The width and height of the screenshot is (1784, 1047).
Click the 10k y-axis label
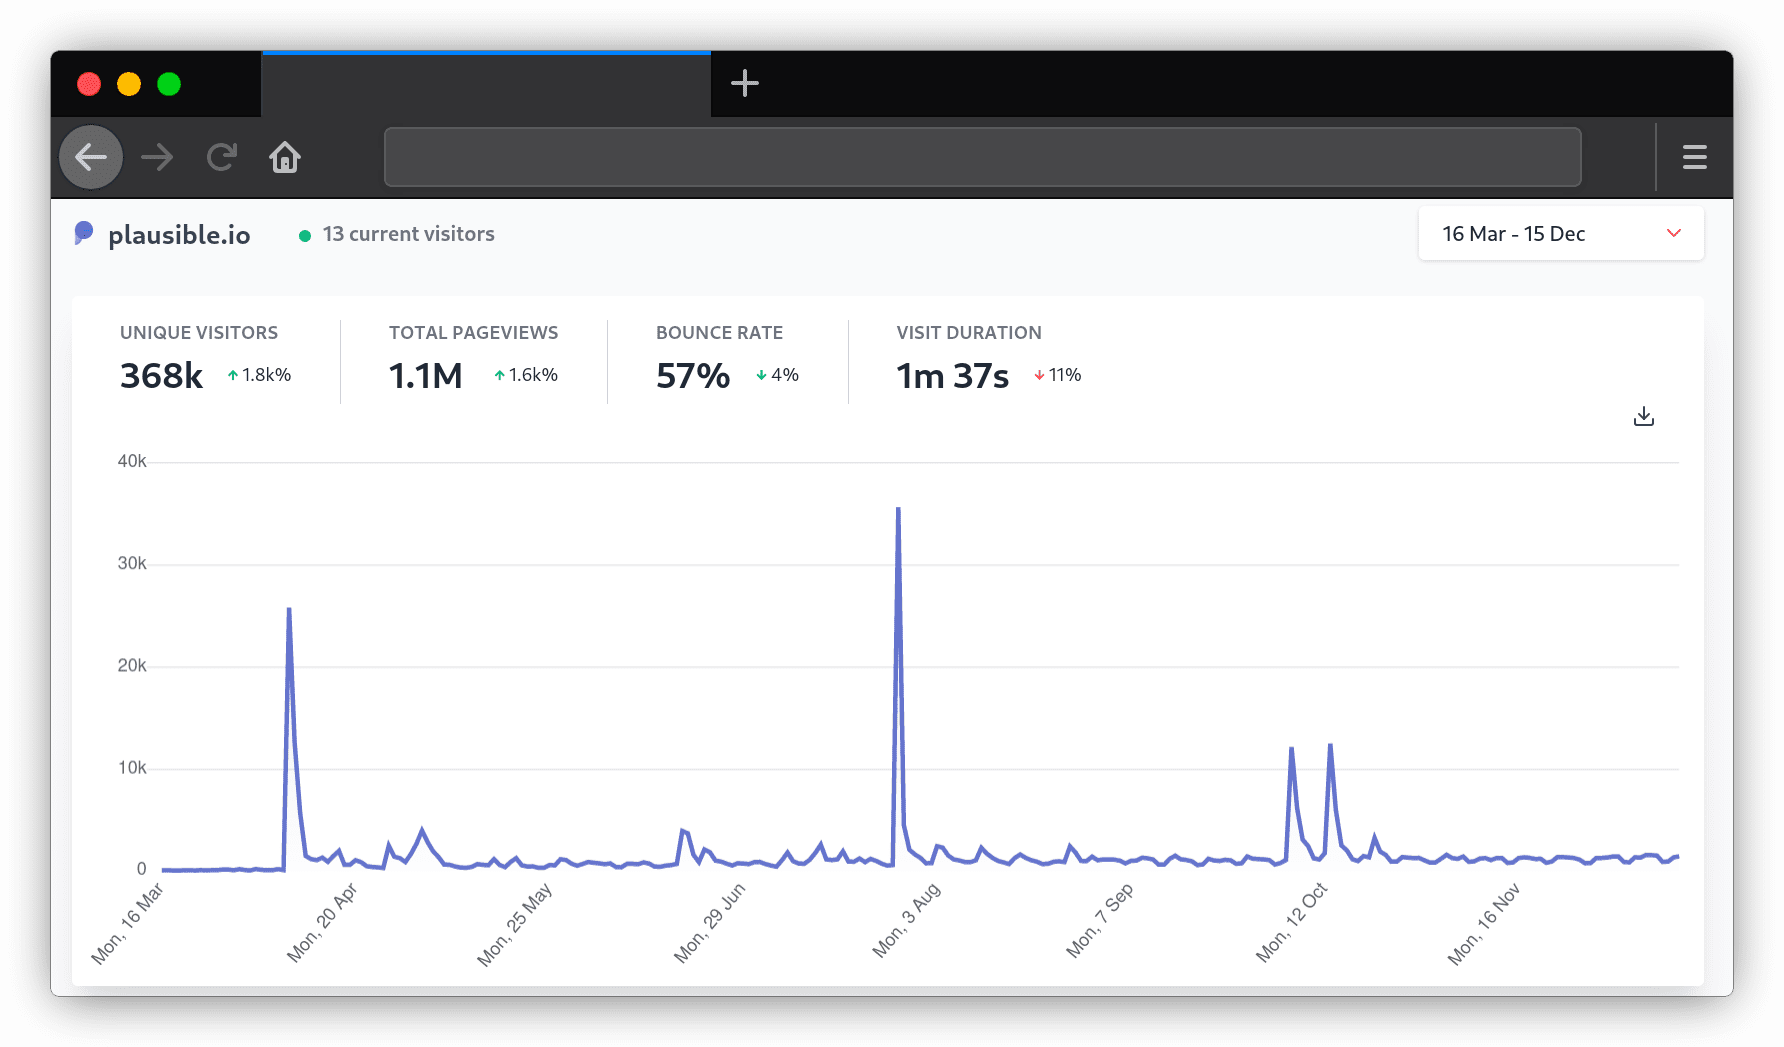(132, 767)
